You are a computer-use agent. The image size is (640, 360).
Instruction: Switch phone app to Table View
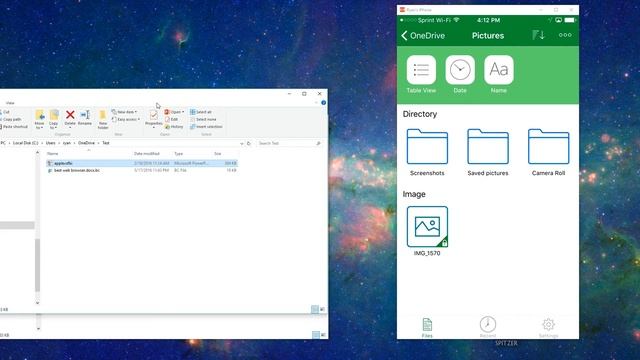[x=421, y=75]
